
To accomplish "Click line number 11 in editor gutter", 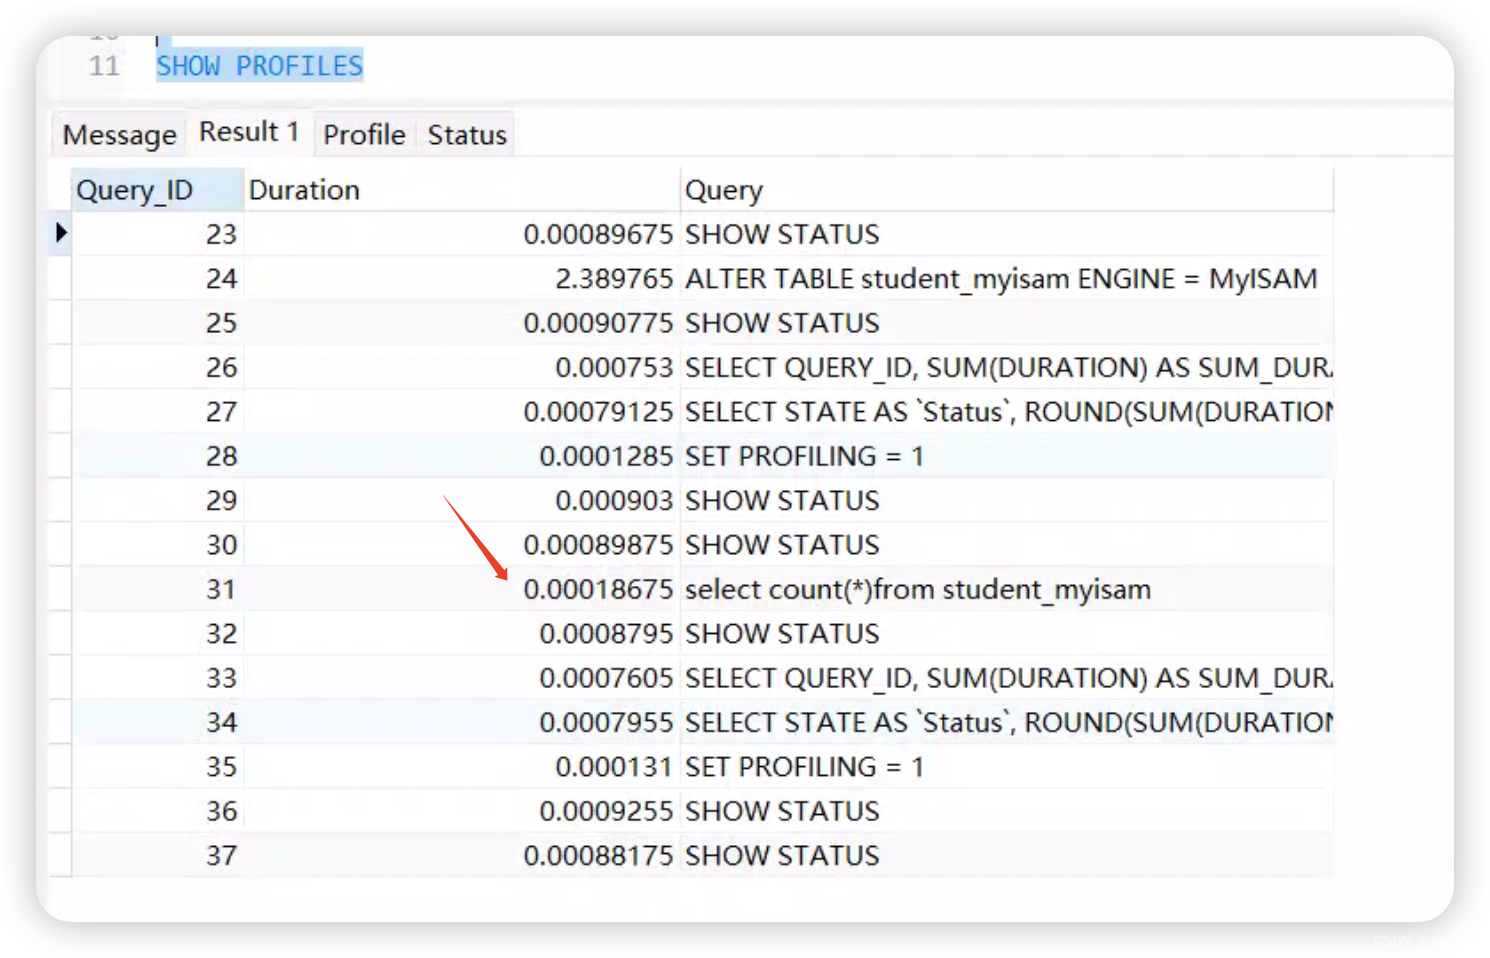I will (104, 66).
